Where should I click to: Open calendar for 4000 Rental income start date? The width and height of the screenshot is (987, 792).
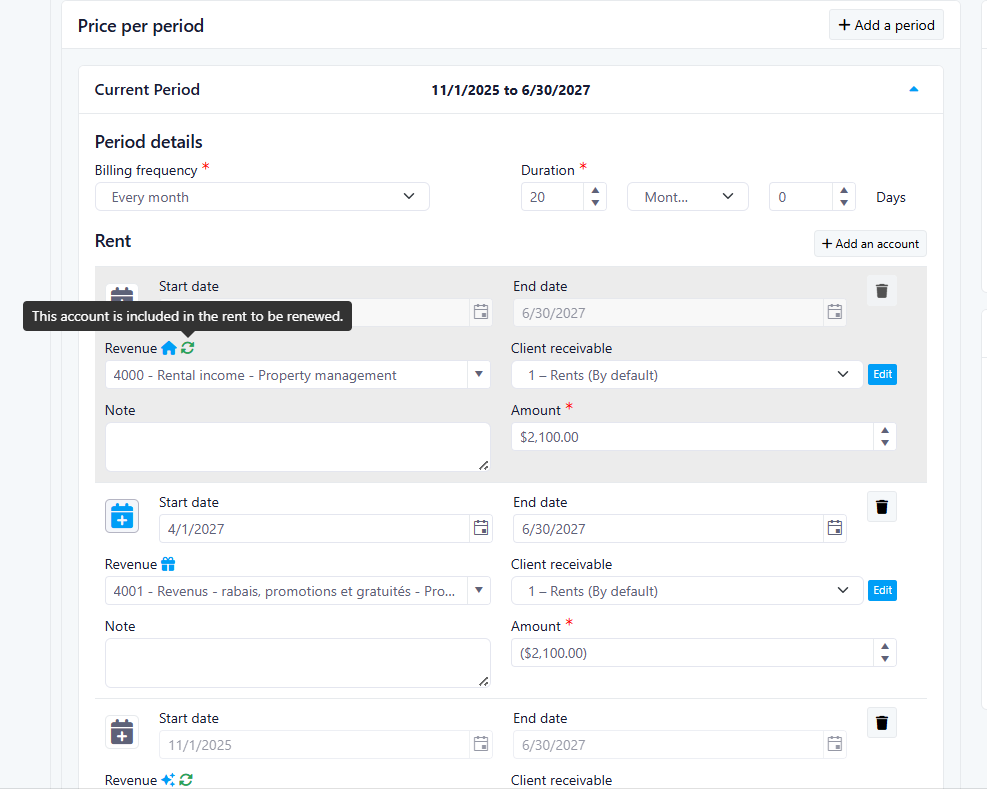[x=481, y=312]
